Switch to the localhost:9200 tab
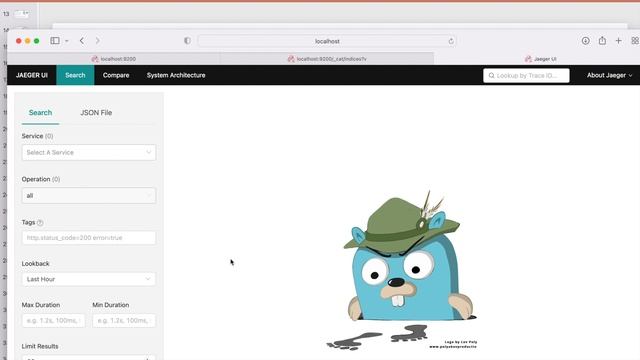Viewport: 640px width, 360px height. [113, 59]
